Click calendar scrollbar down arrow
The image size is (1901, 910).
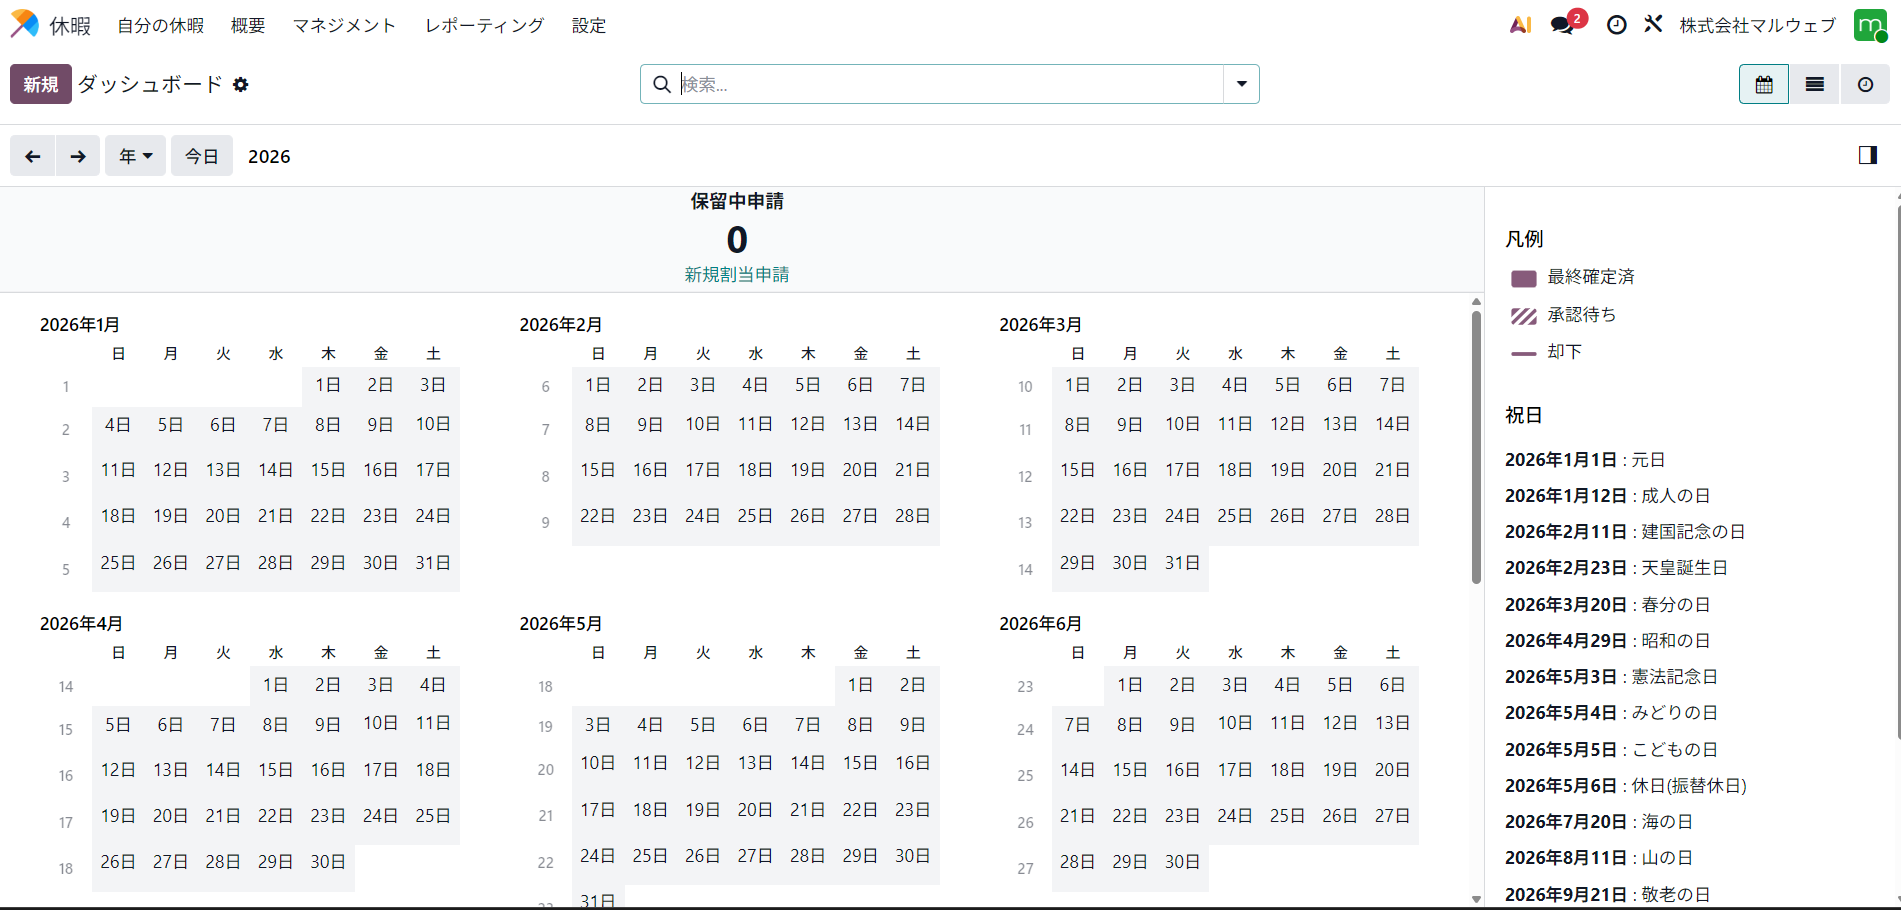1476,899
